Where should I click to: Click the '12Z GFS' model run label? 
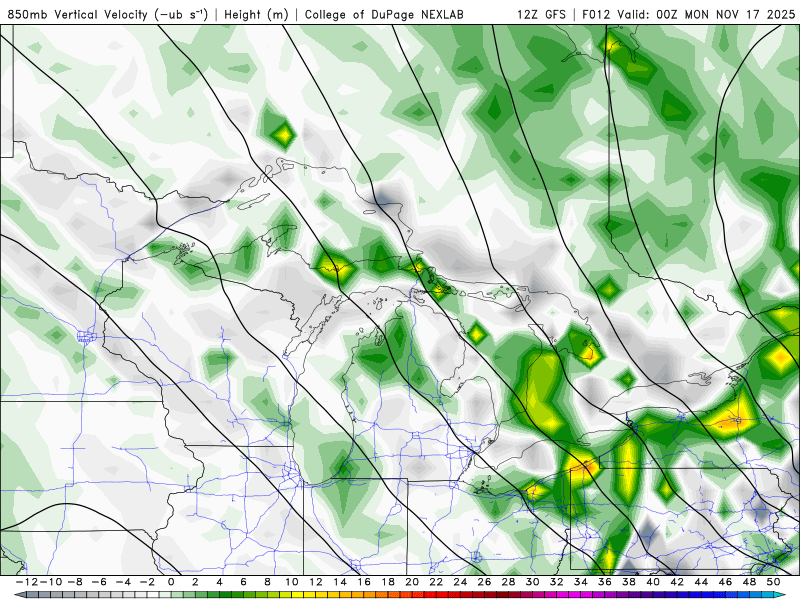click(x=541, y=14)
